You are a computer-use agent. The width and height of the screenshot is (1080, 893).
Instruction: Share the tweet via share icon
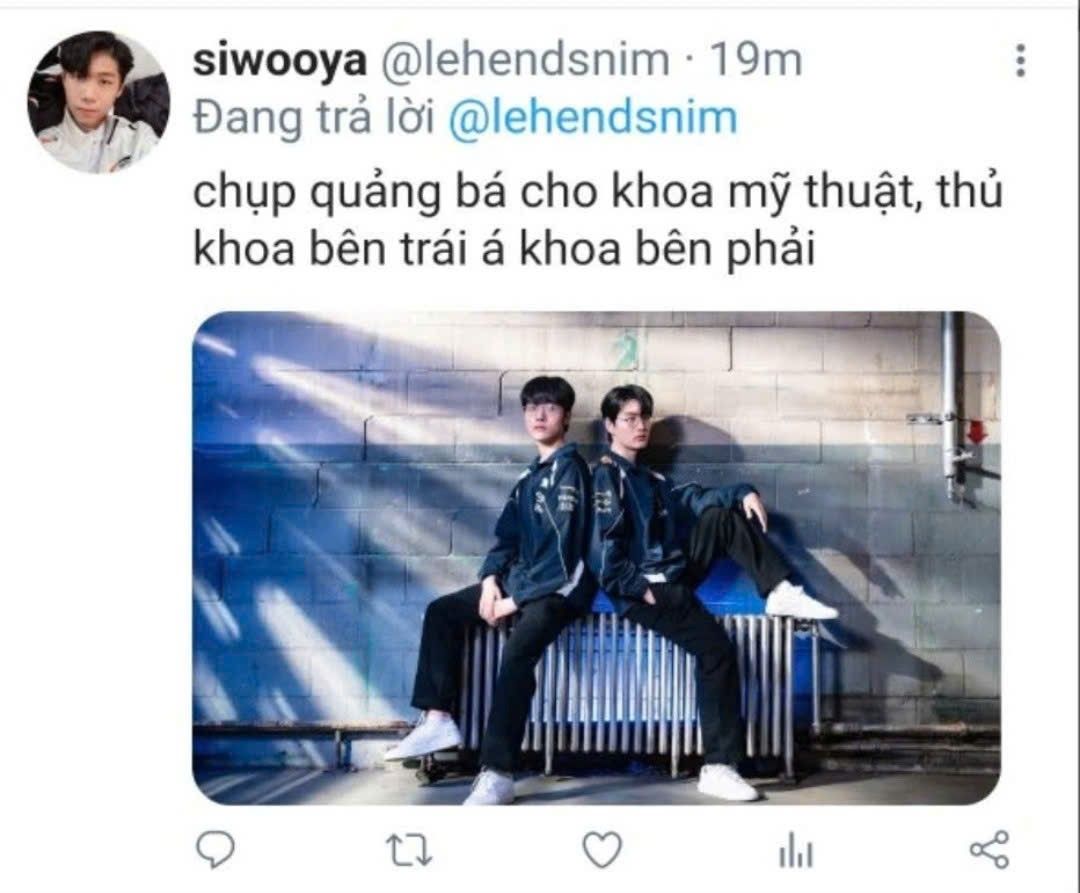coord(990,850)
